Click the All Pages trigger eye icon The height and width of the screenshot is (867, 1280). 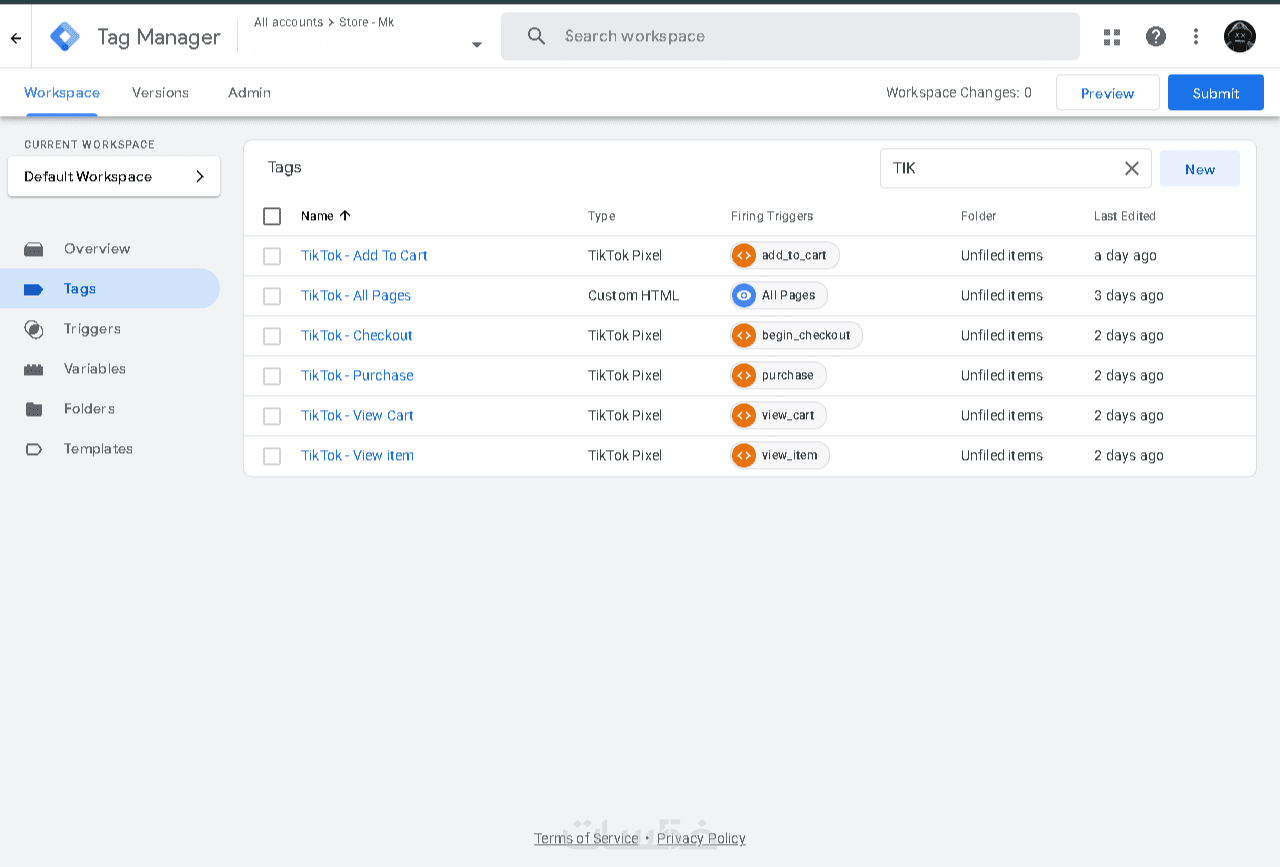744,296
